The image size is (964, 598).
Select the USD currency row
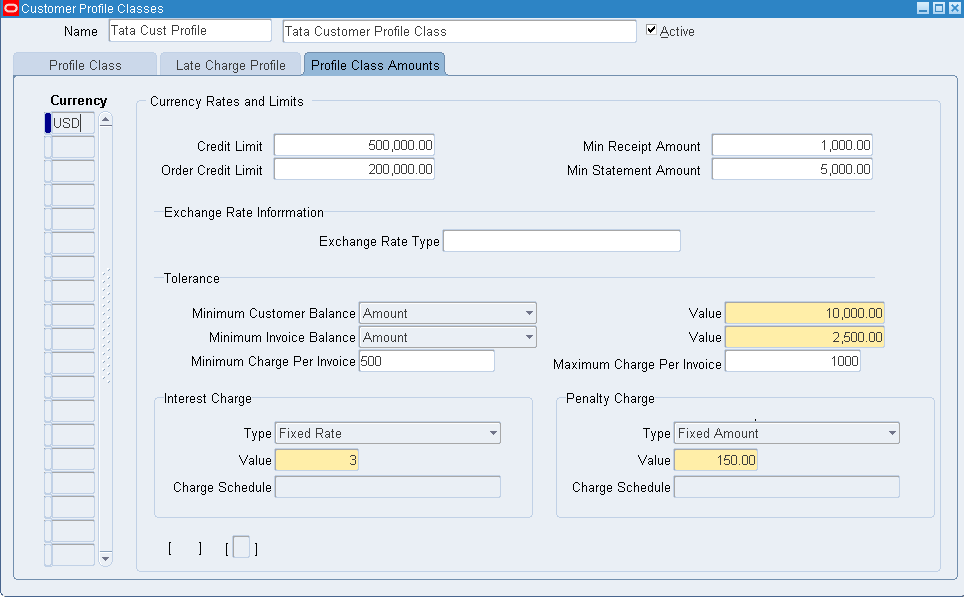(72, 123)
